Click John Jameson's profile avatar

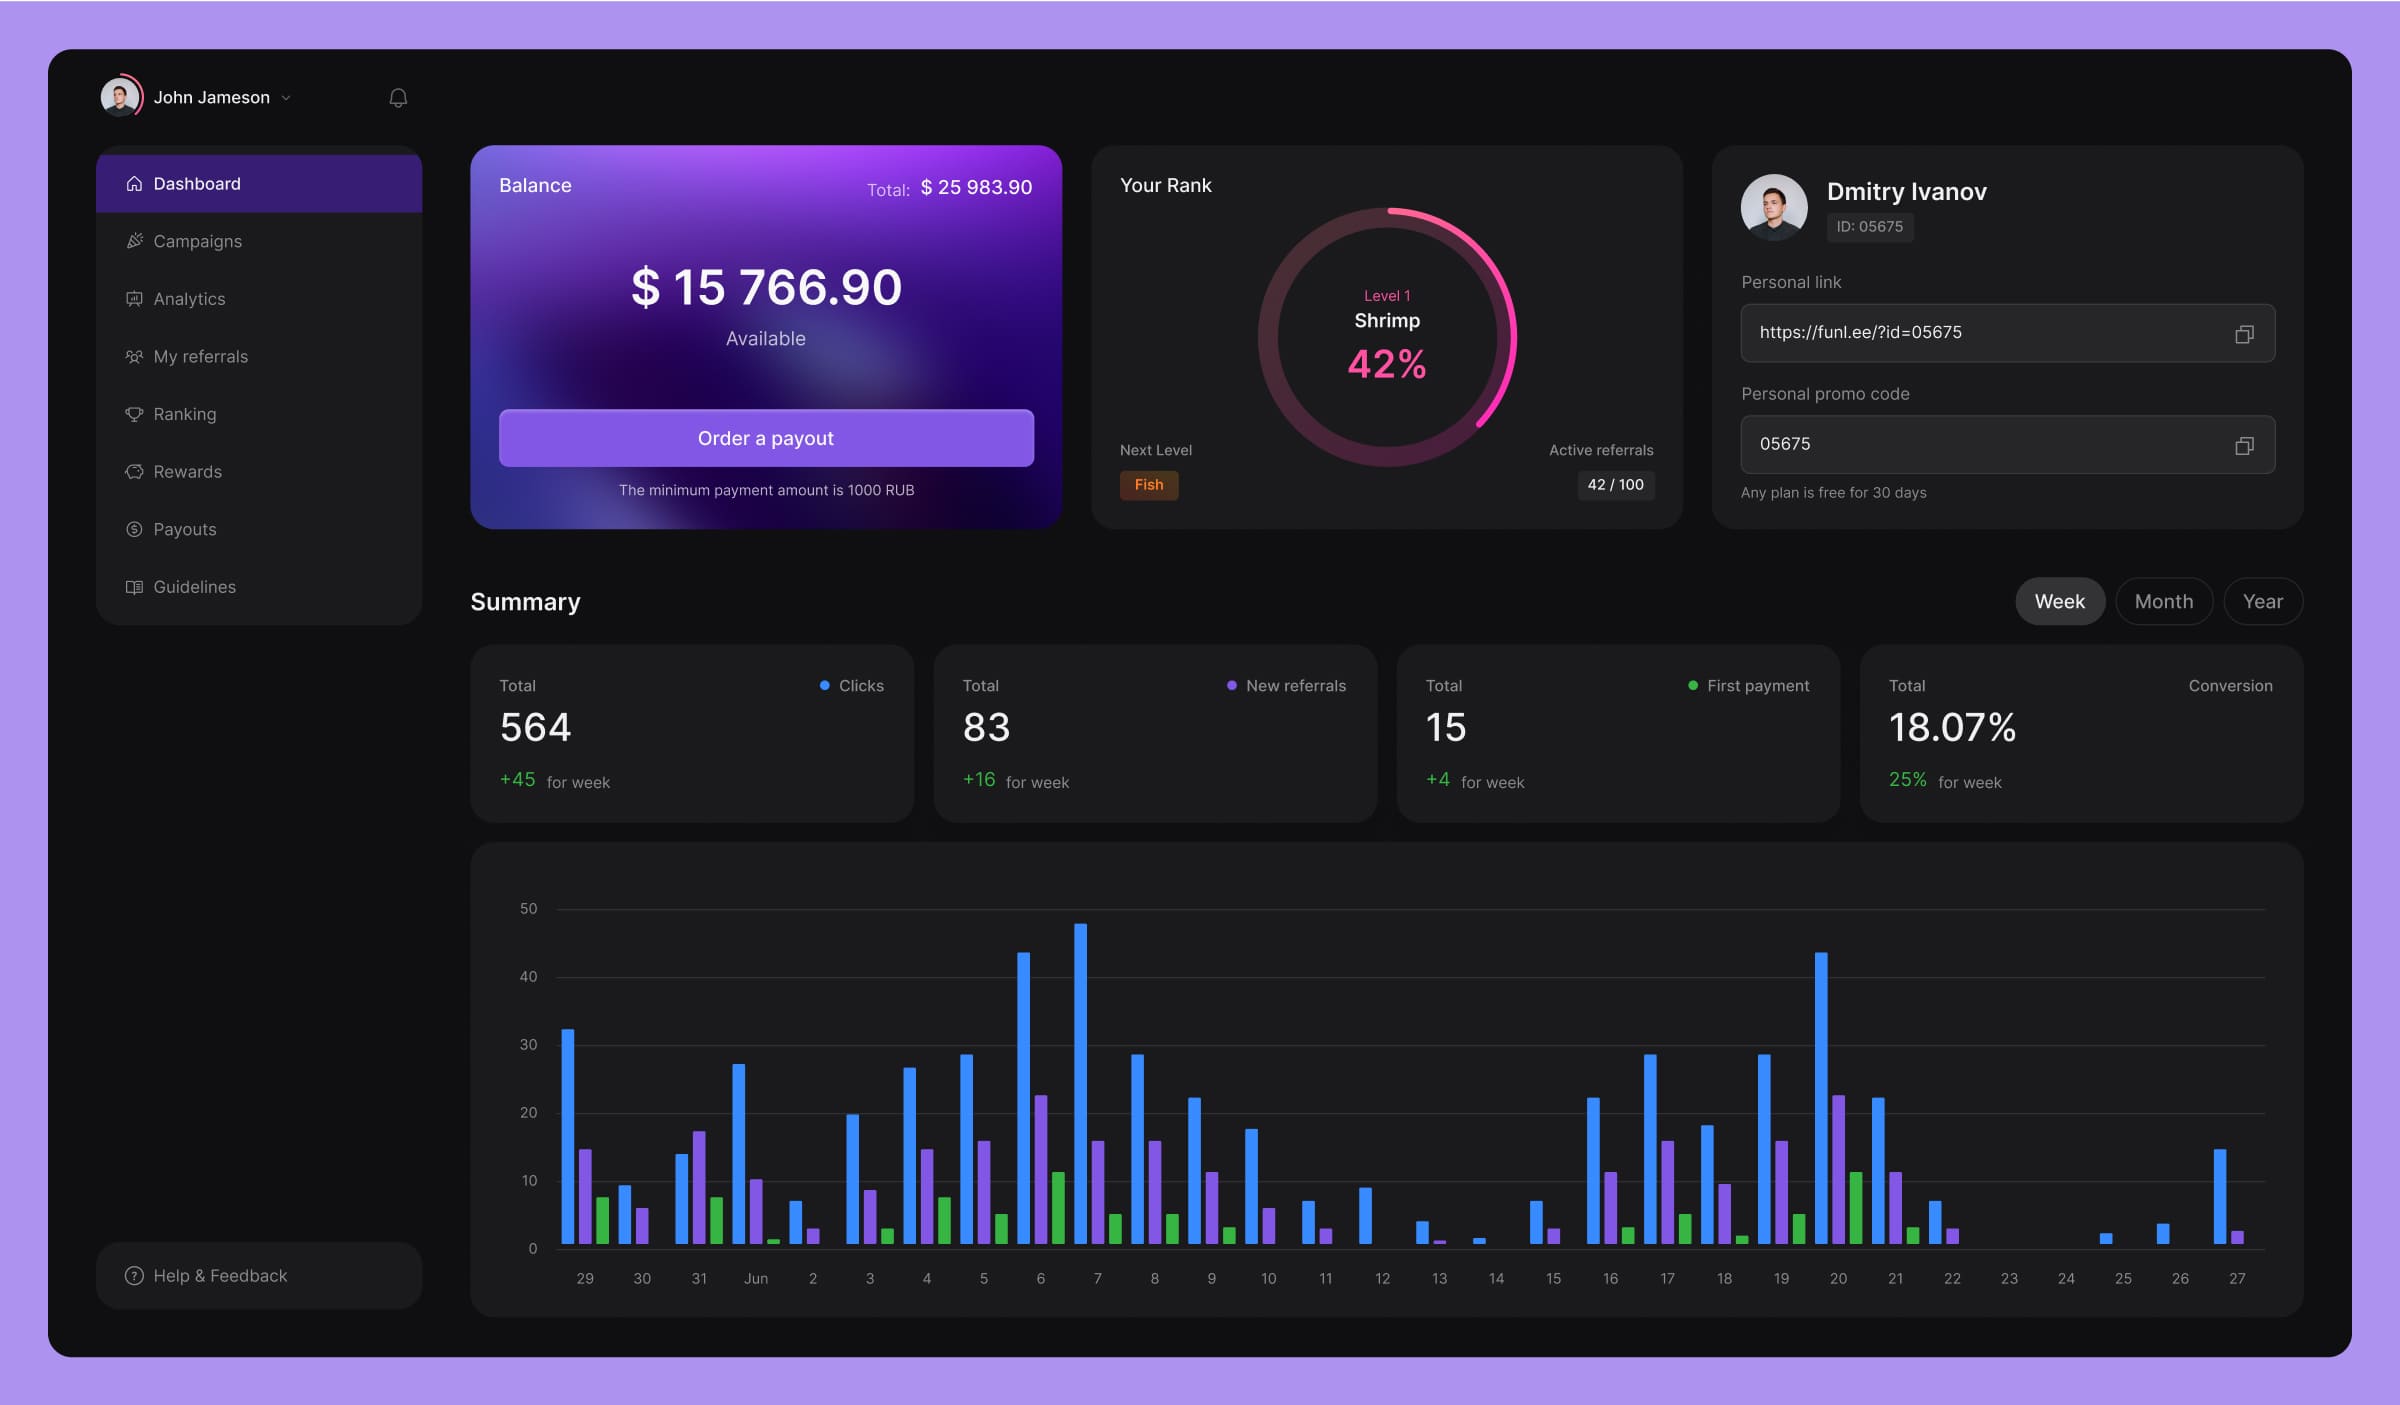point(120,97)
